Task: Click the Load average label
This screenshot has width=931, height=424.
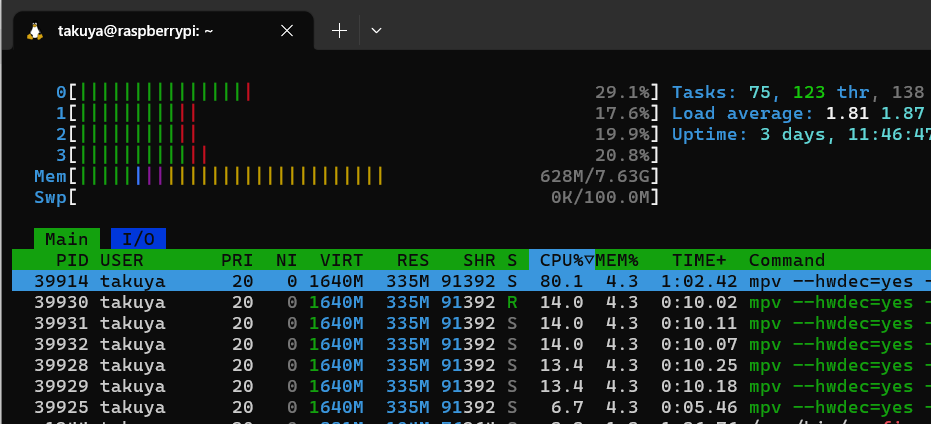Action: coord(743,113)
